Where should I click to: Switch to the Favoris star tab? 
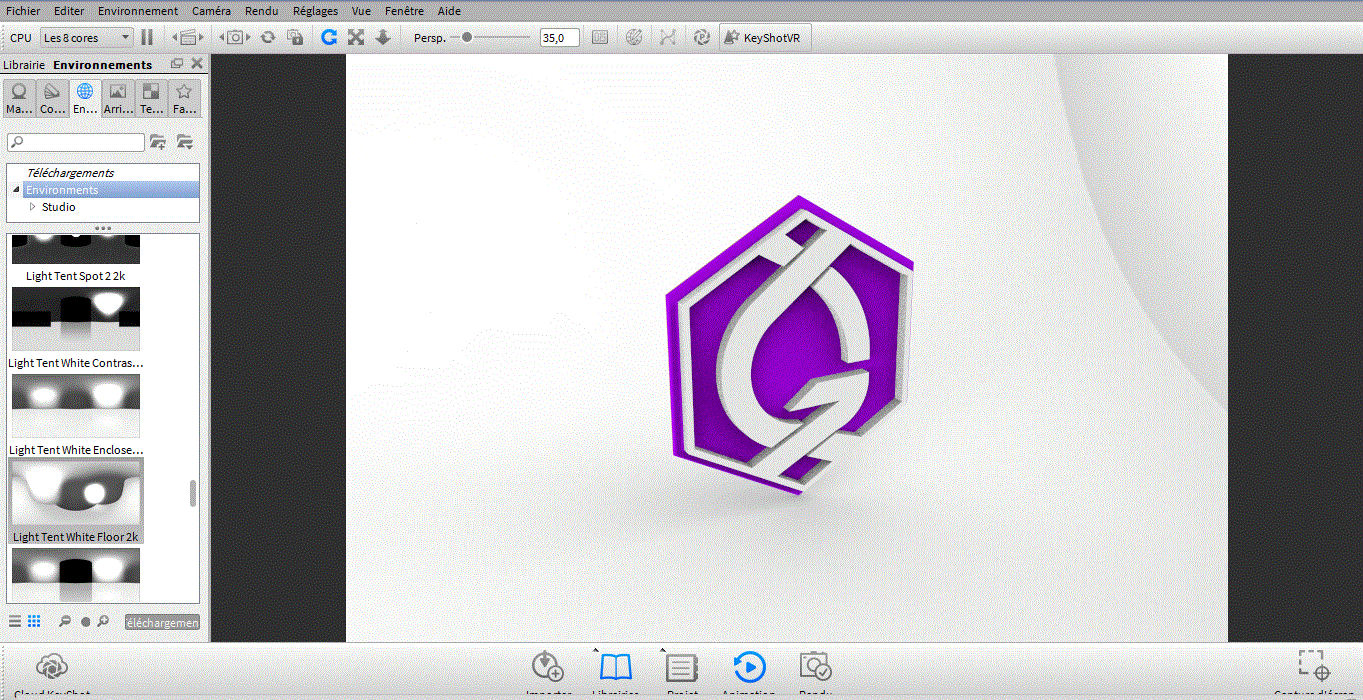(184, 98)
